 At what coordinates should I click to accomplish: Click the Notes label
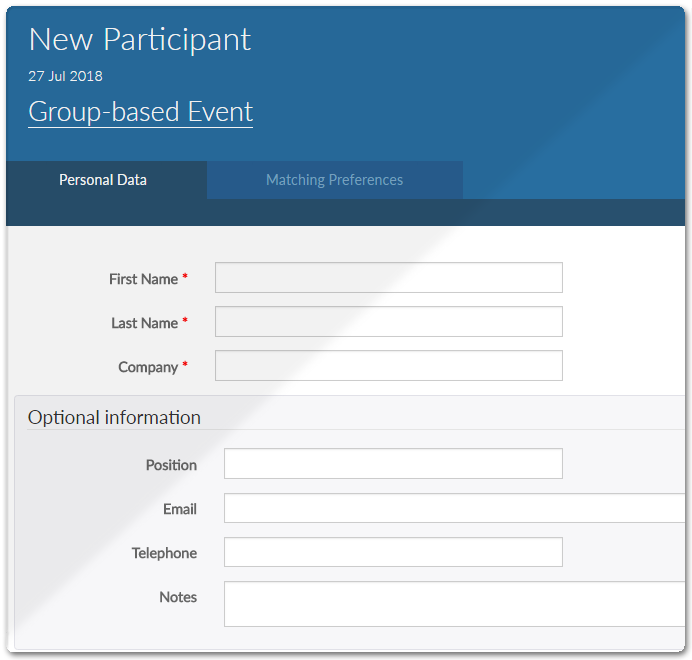[x=178, y=597]
